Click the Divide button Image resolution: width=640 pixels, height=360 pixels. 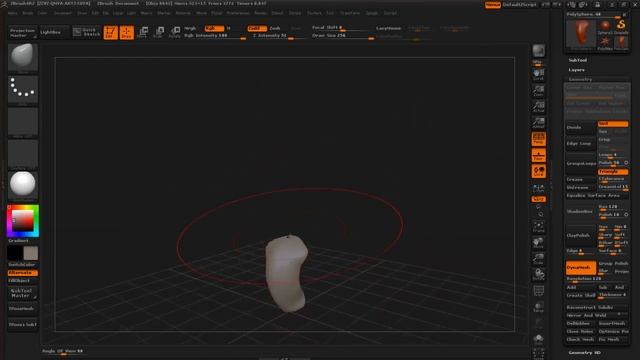[580, 127]
